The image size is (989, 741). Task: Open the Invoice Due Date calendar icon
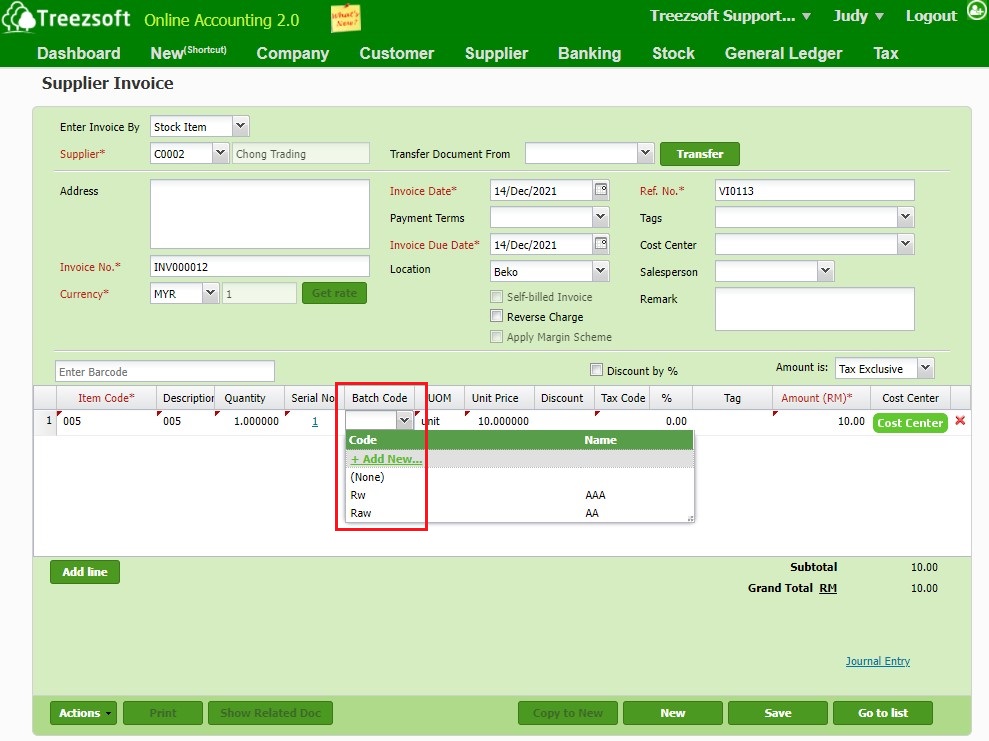click(601, 244)
